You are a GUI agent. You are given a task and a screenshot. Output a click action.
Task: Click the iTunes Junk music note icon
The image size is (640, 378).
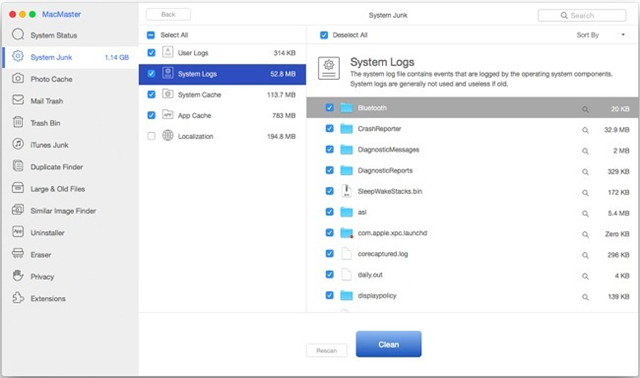18,144
